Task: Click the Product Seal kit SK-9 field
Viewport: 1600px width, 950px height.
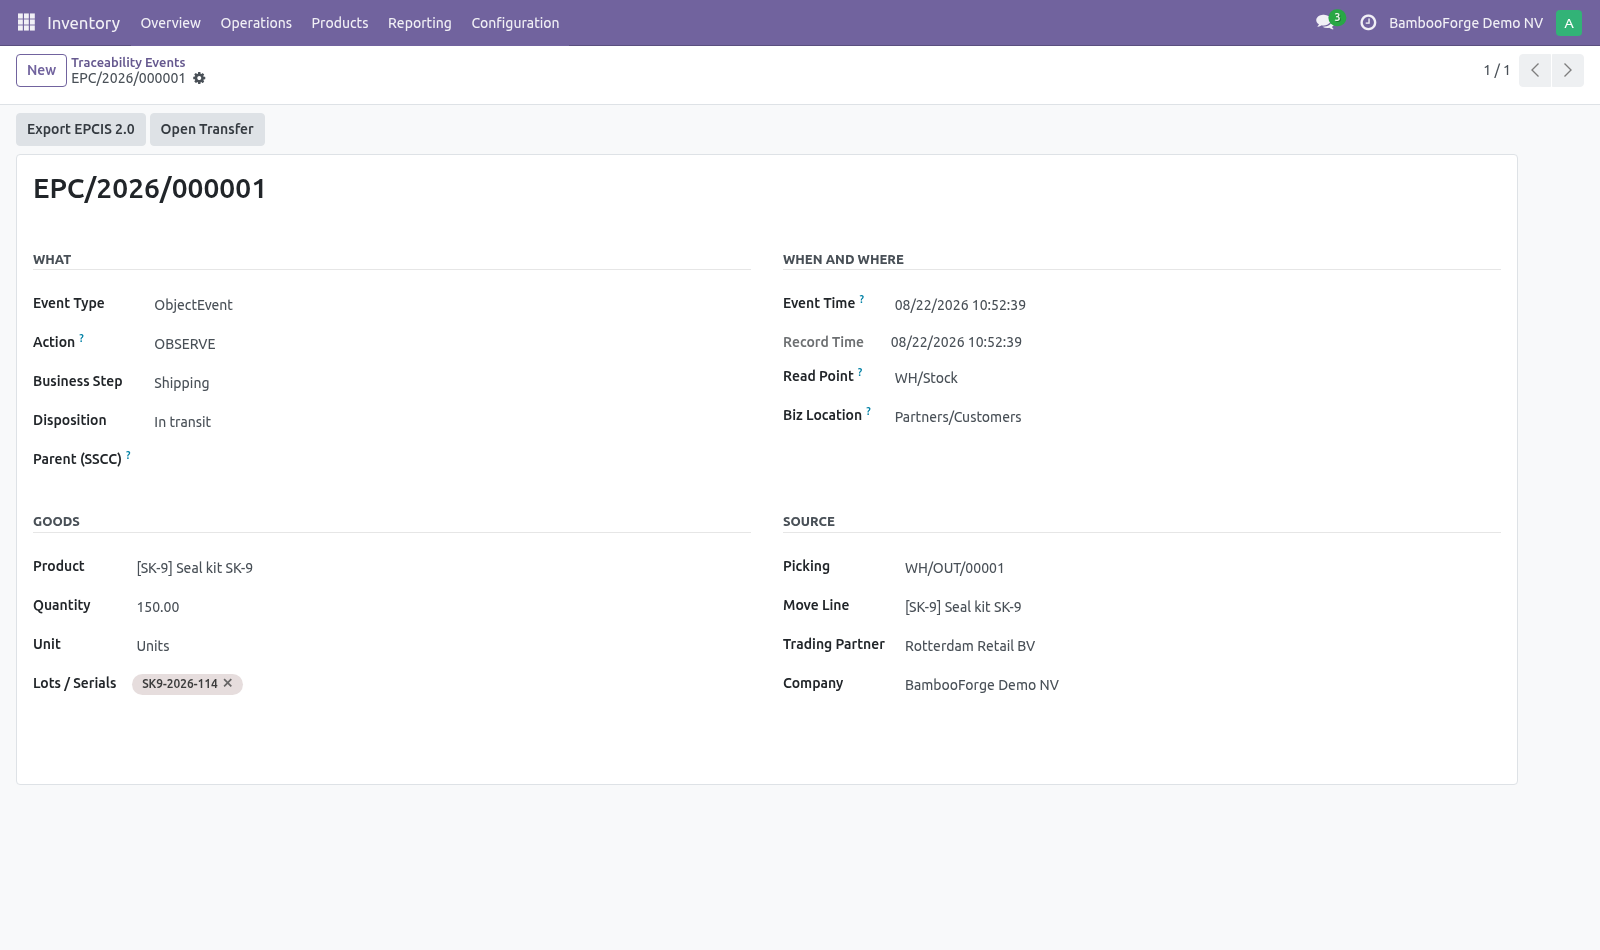Action: 443,568
